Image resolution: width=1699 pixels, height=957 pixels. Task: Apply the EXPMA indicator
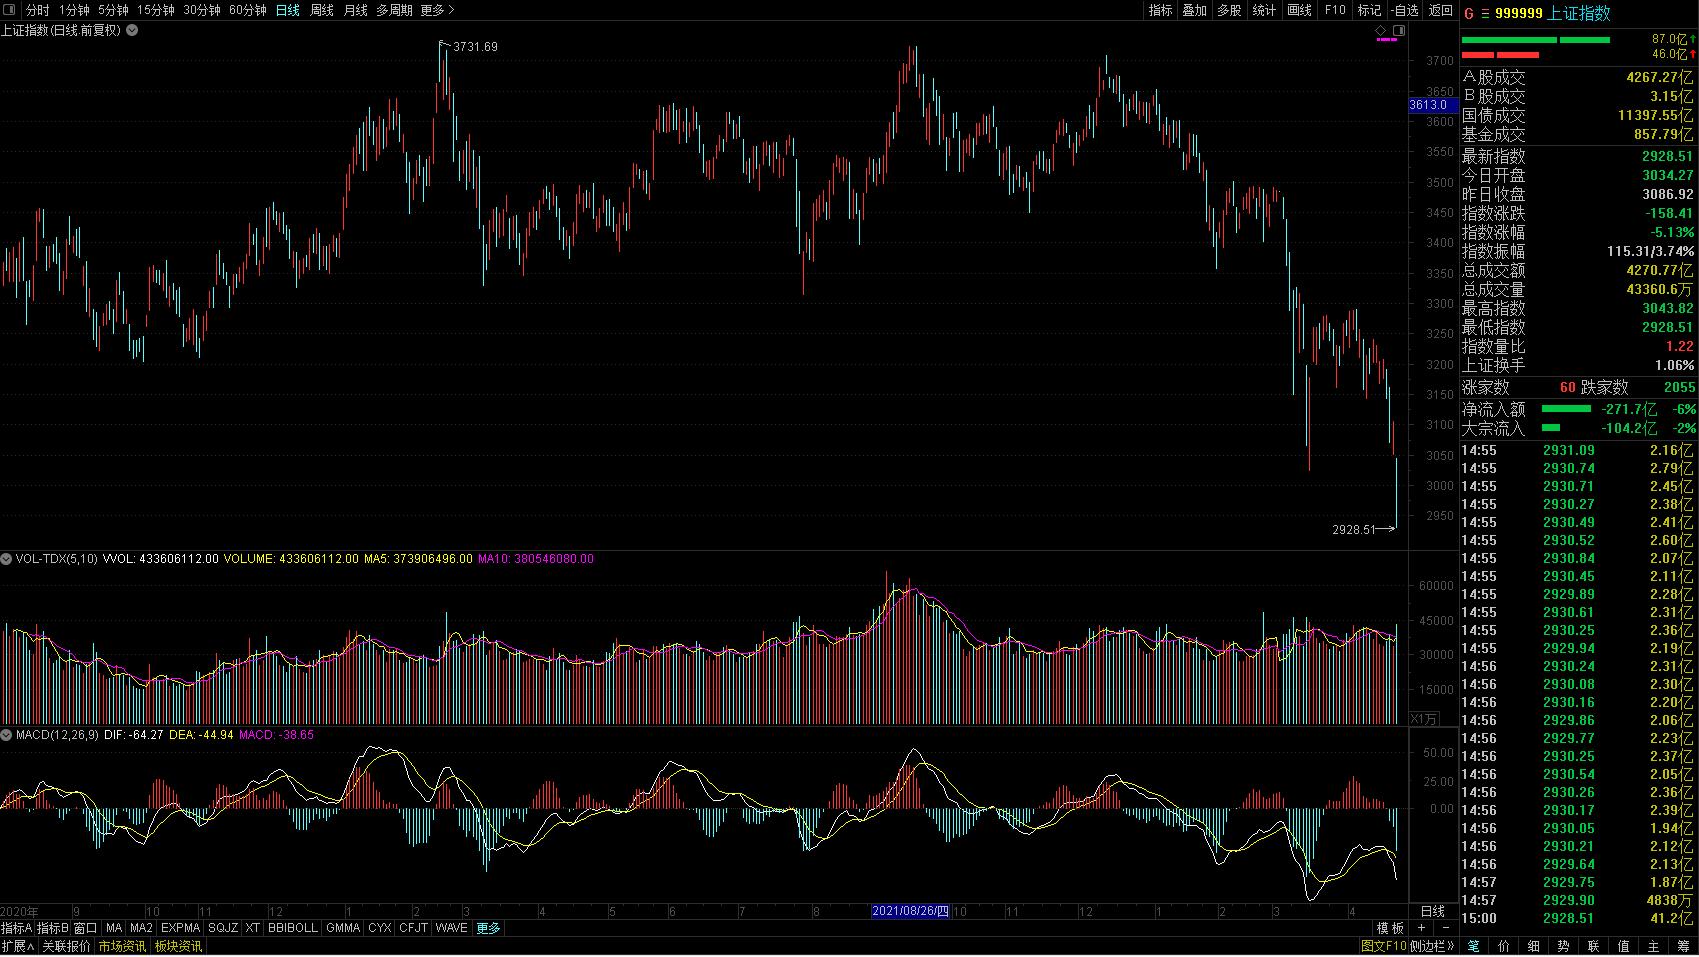[x=180, y=928]
